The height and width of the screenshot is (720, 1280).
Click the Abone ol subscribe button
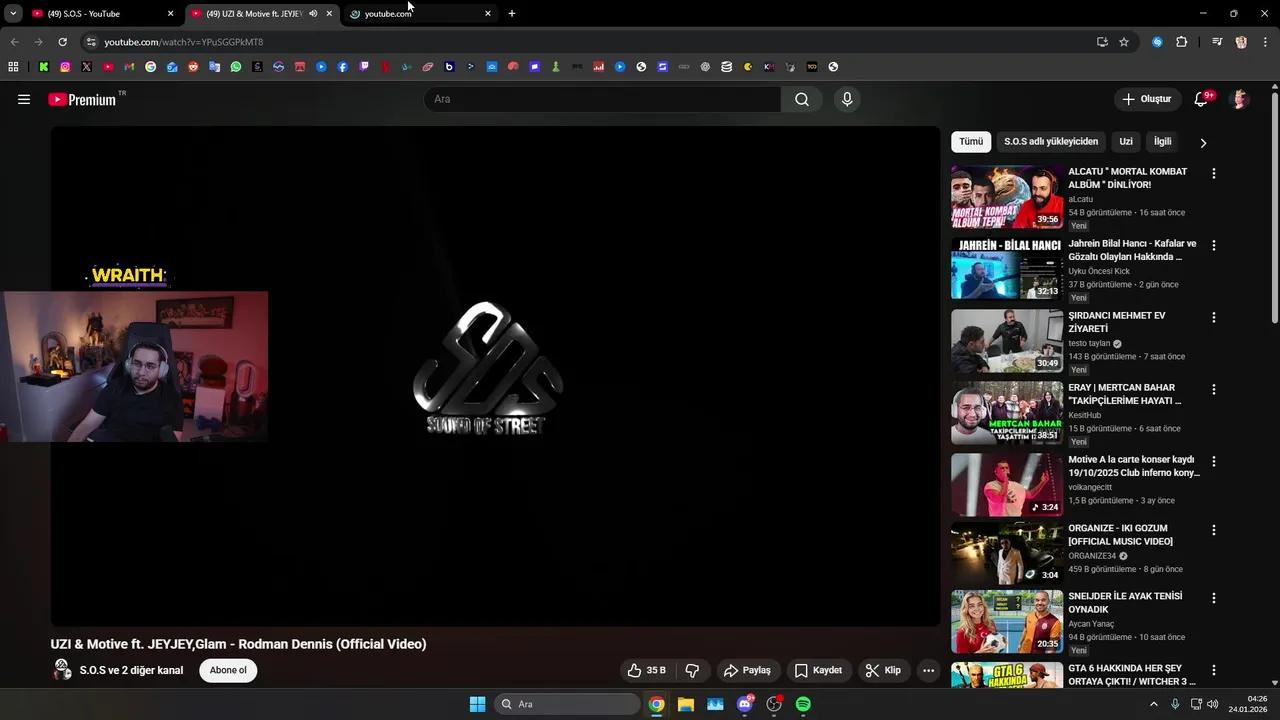[x=227, y=670]
